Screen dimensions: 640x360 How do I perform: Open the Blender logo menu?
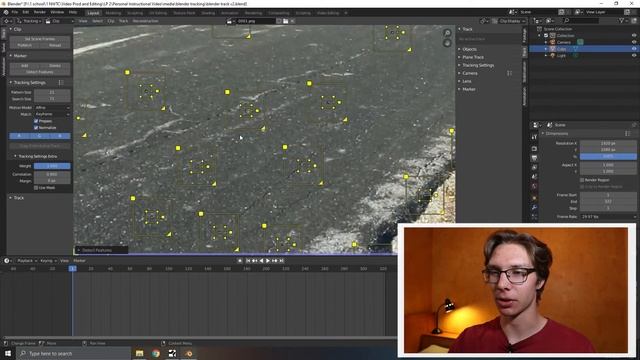click(6, 12)
